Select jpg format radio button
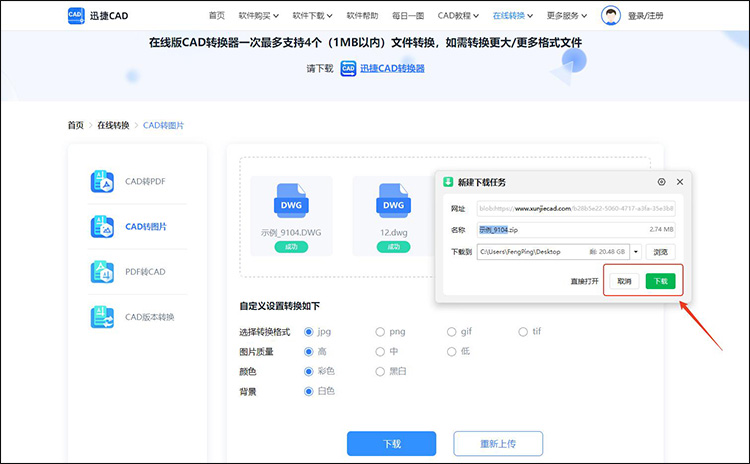Screen dimensions: 750x464 point(309,331)
